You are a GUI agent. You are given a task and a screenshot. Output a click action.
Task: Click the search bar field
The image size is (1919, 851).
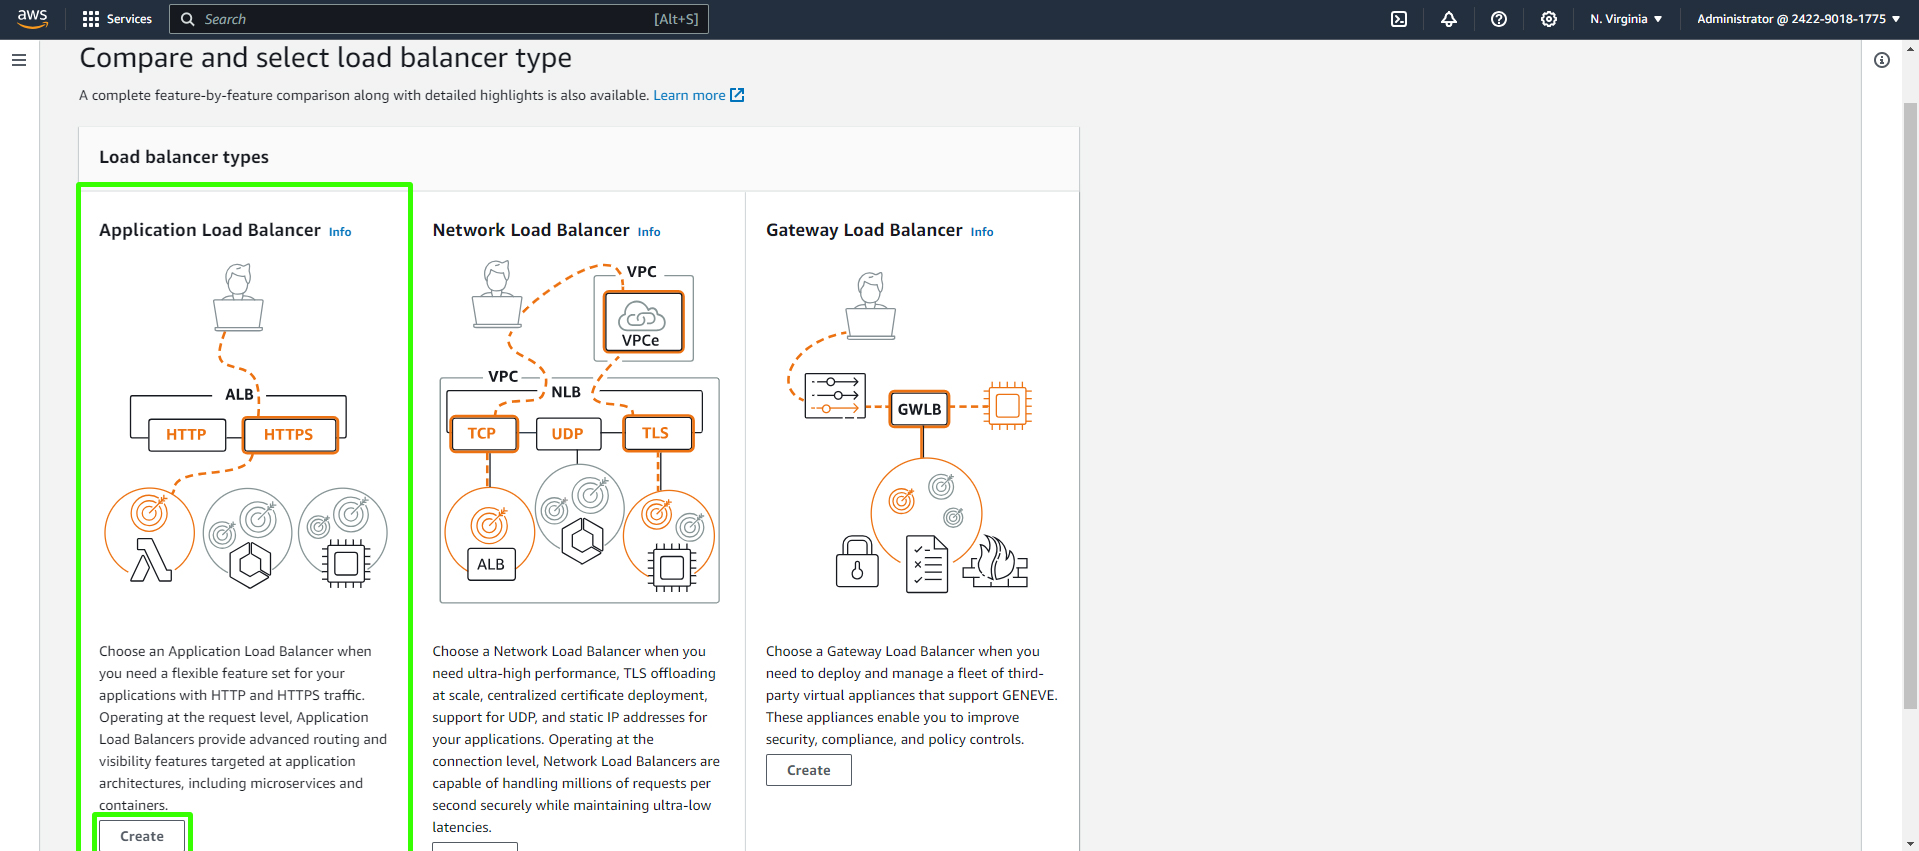[x=439, y=19]
